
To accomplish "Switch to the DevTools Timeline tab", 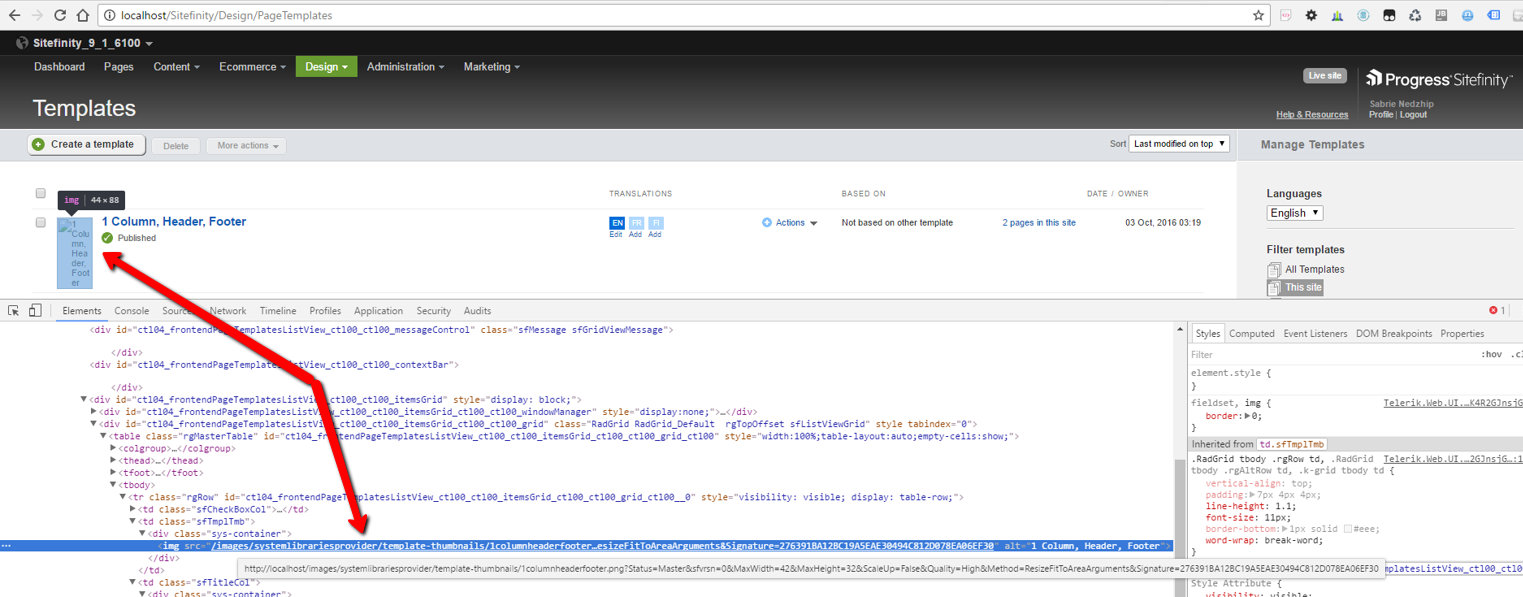I will (x=277, y=311).
